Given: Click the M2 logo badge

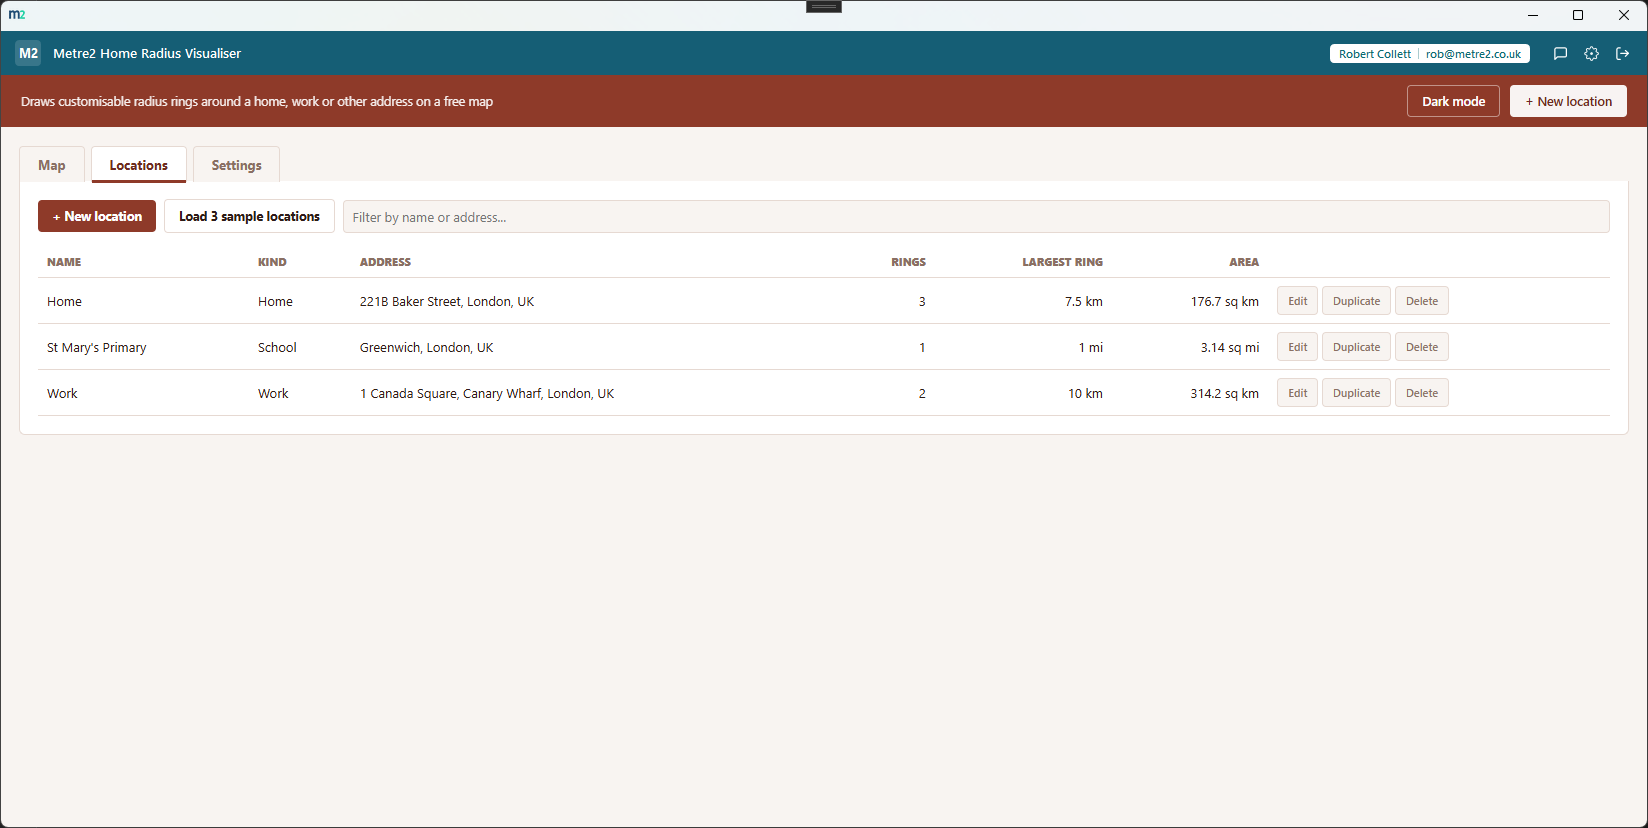Looking at the screenshot, I should [x=28, y=53].
